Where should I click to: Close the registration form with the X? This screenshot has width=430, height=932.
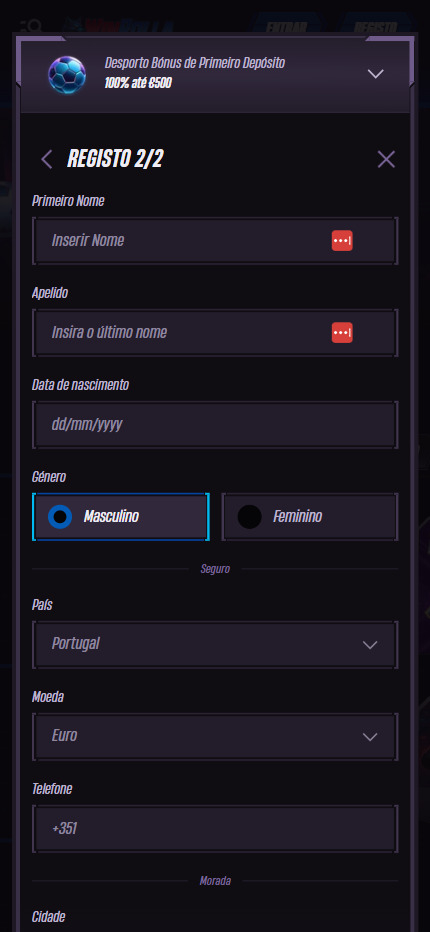point(386,159)
